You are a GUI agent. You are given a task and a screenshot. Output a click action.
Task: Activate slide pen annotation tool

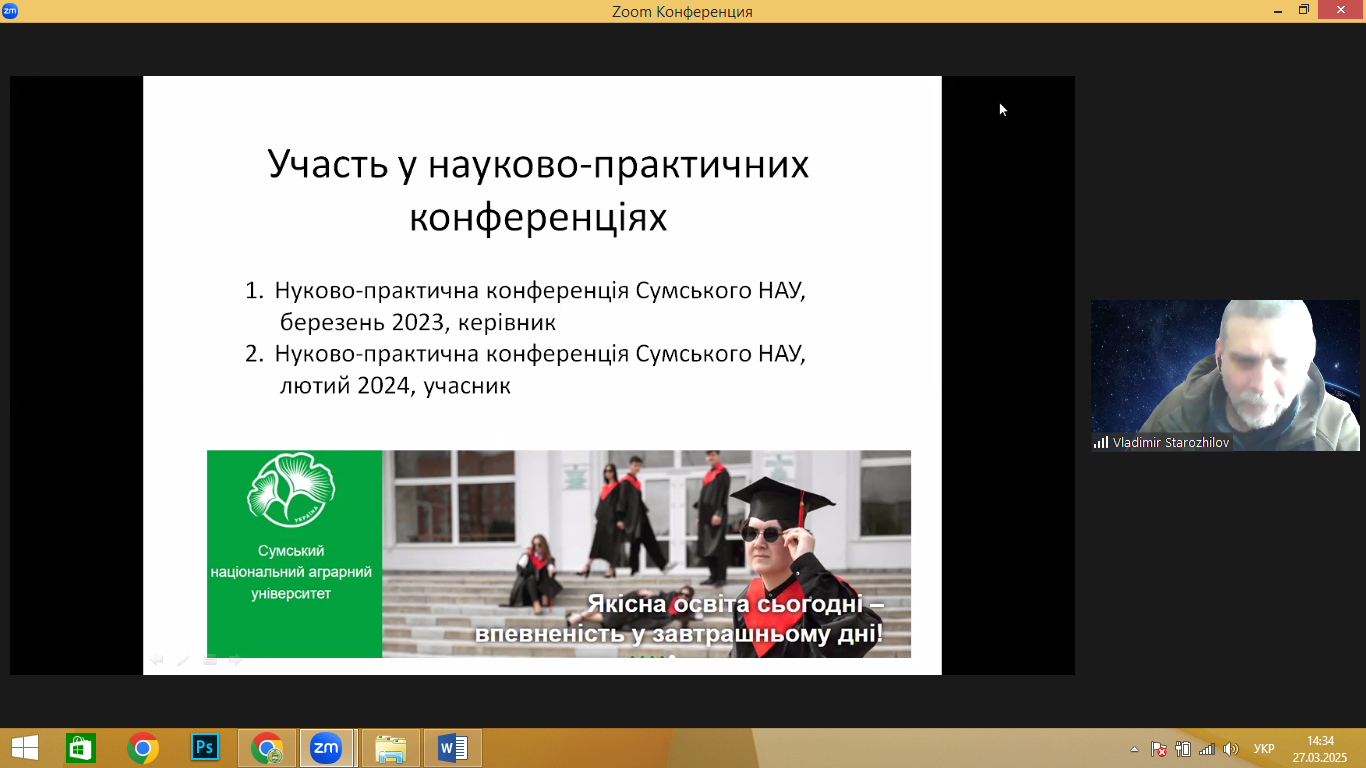coord(183,660)
